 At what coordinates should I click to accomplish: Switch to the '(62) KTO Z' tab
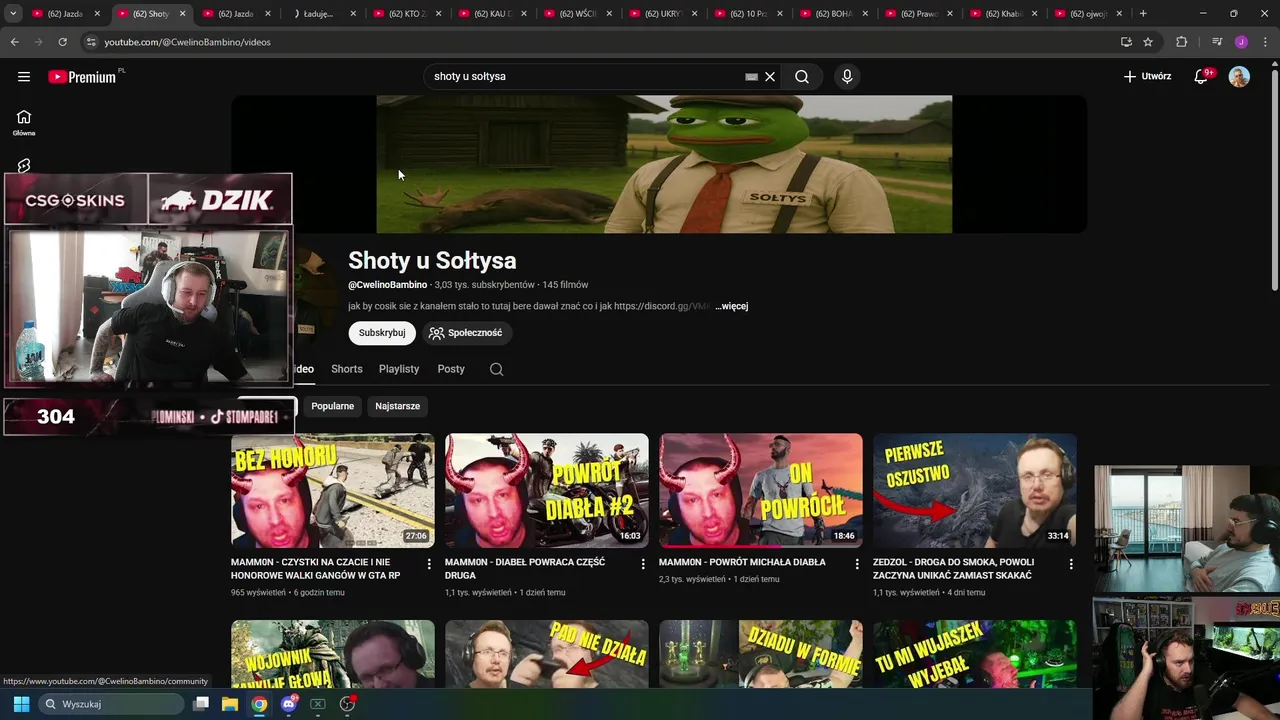(407, 14)
